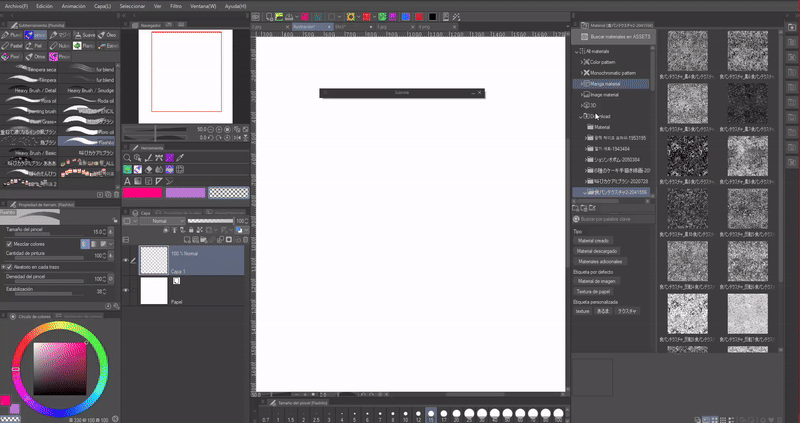Select the pink main color swatch
800x423 pixels.
tap(142, 192)
